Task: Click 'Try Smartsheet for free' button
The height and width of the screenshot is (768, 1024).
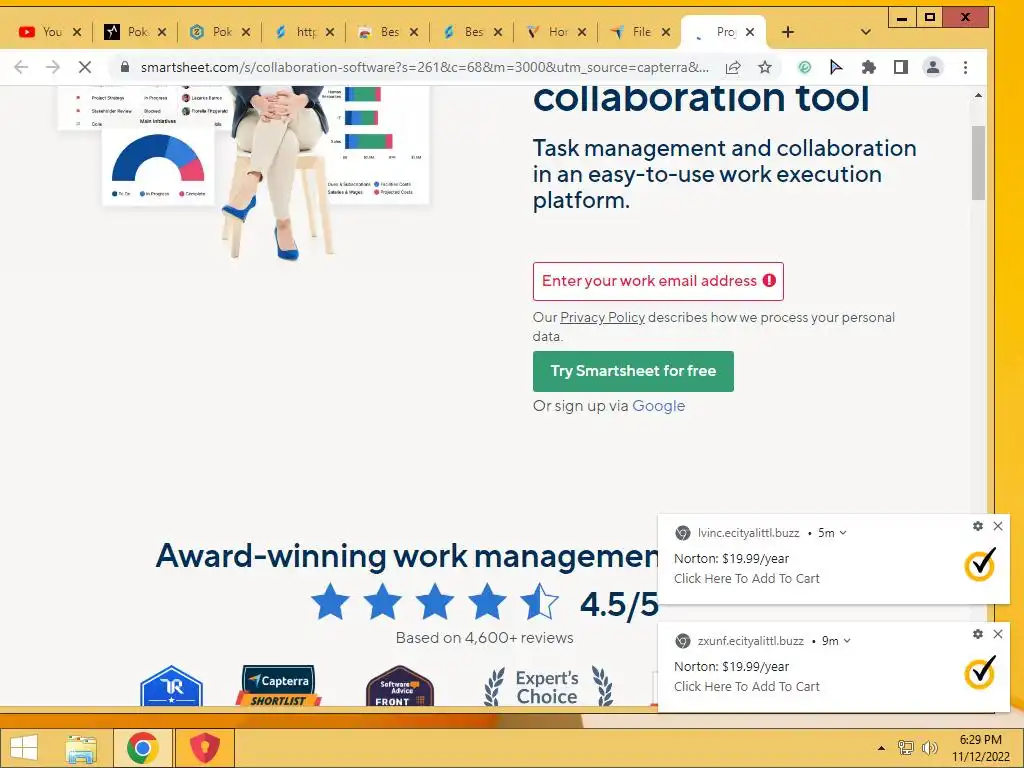Action: click(x=633, y=371)
